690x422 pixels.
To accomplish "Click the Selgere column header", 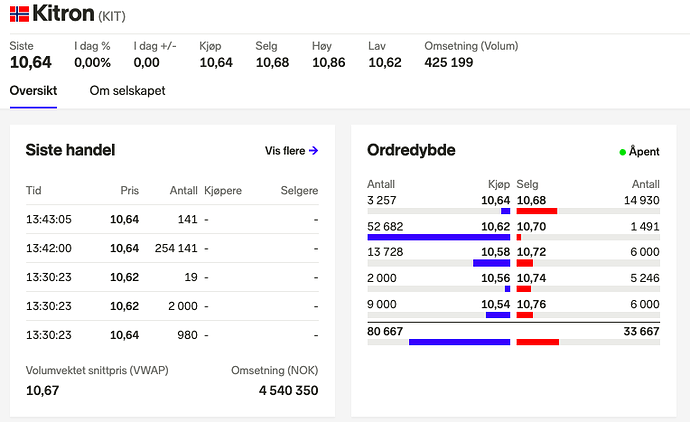I will 299,191.
